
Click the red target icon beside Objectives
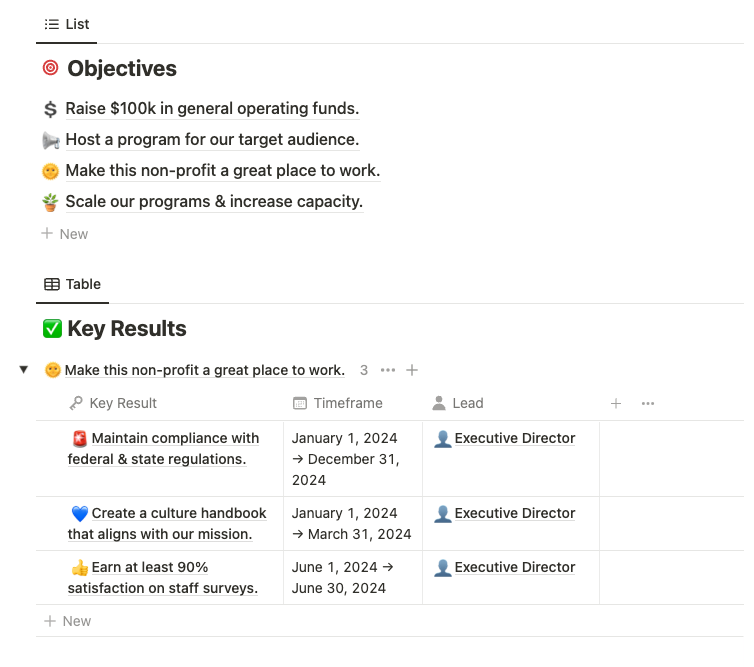tap(50, 68)
